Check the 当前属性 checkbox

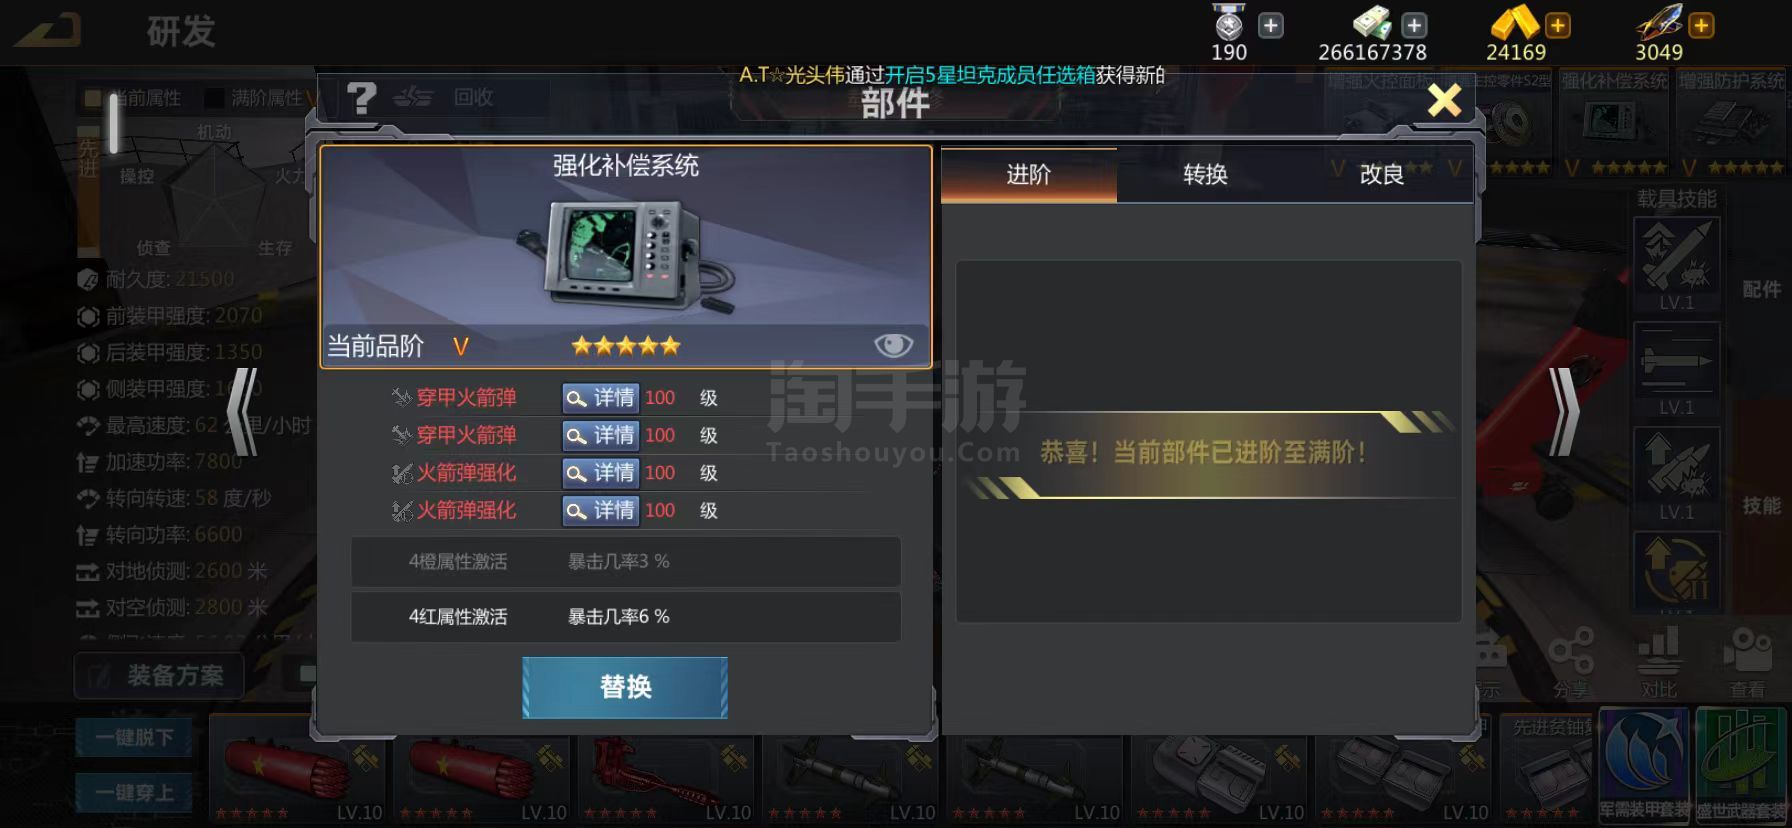tap(93, 98)
